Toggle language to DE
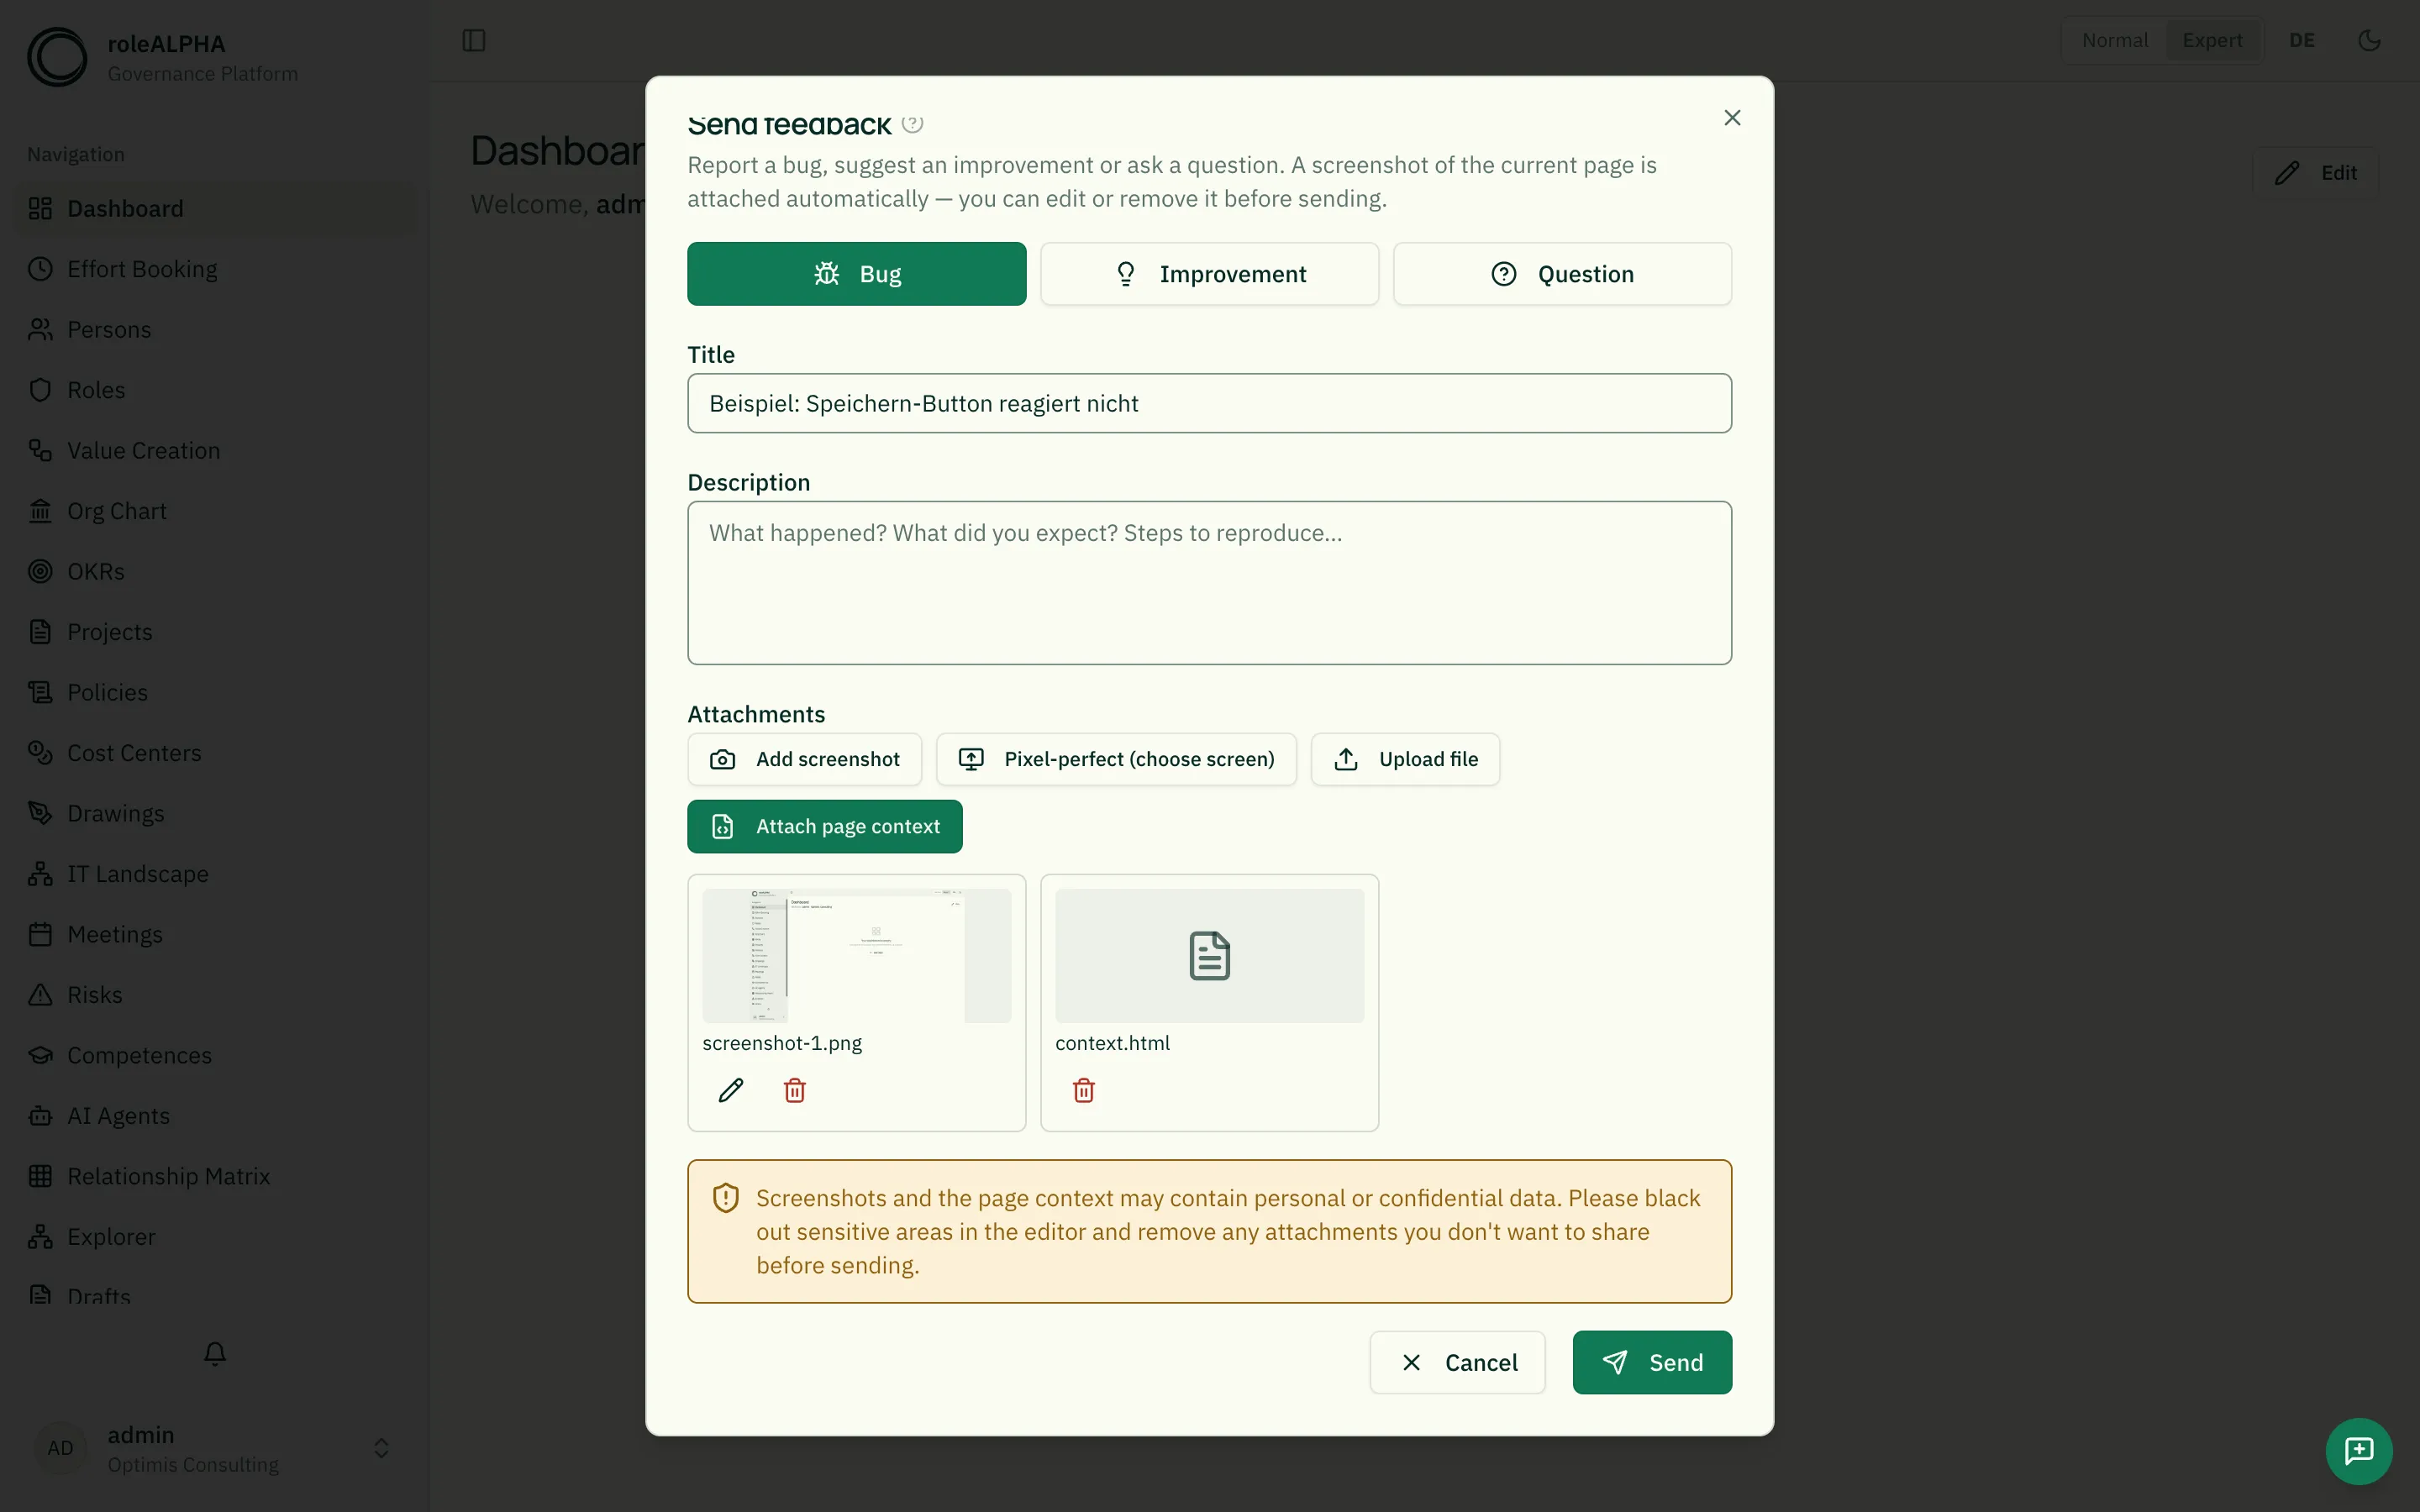This screenshot has width=2420, height=1512. pos(2302,40)
